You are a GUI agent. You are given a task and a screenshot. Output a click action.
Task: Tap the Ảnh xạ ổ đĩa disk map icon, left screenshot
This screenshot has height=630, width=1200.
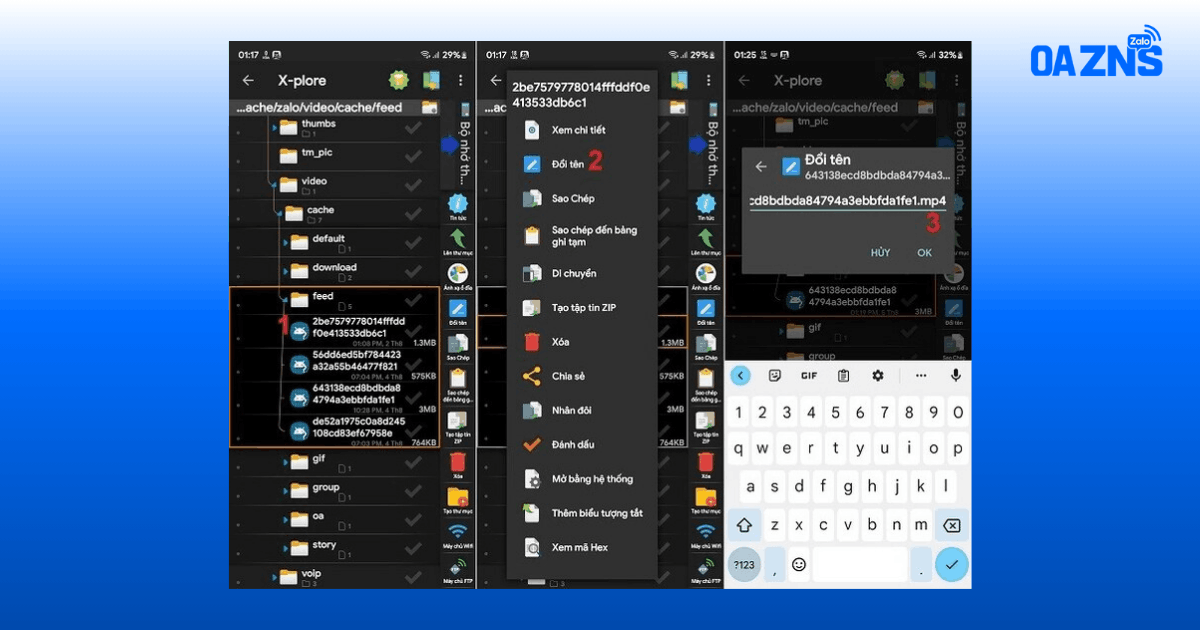tap(458, 273)
